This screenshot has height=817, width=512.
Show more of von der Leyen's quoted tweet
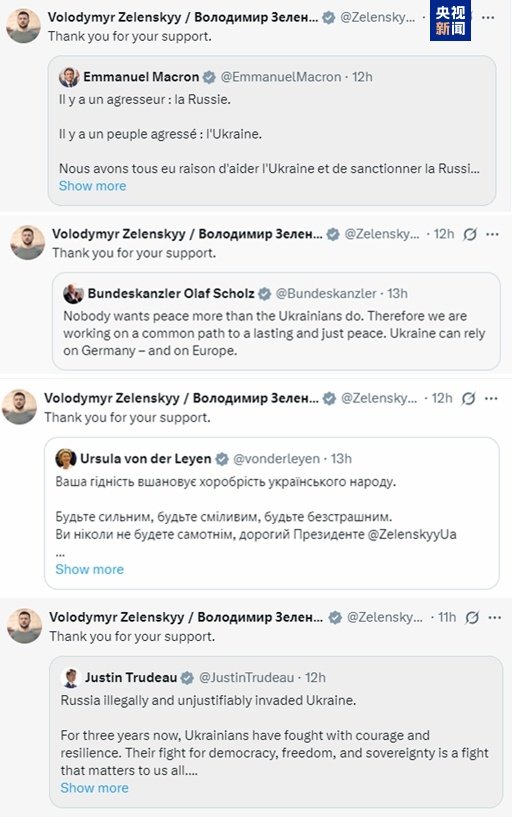90,570
